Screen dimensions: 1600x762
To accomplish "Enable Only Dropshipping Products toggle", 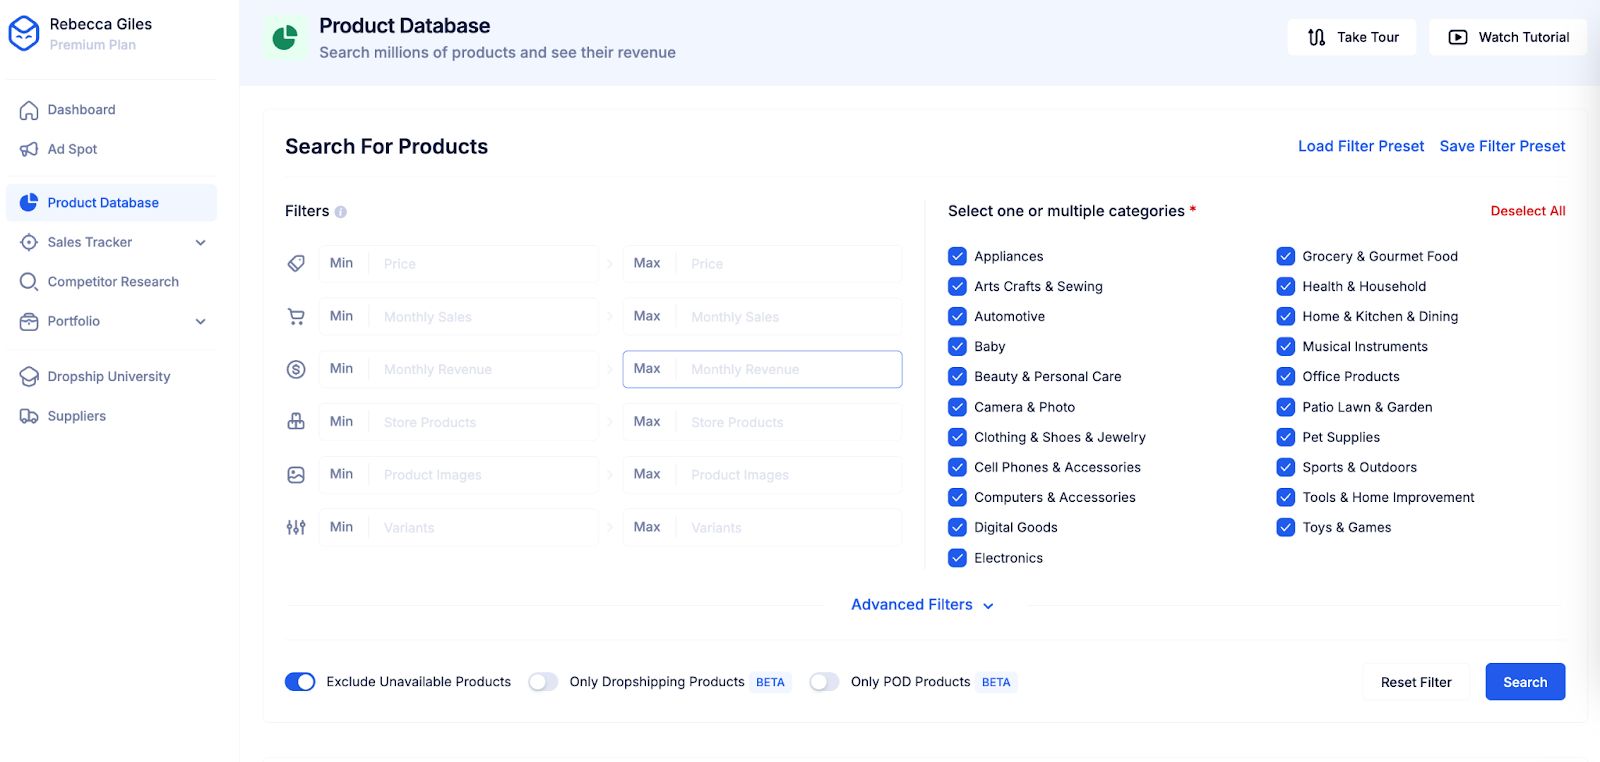I will [x=543, y=682].
